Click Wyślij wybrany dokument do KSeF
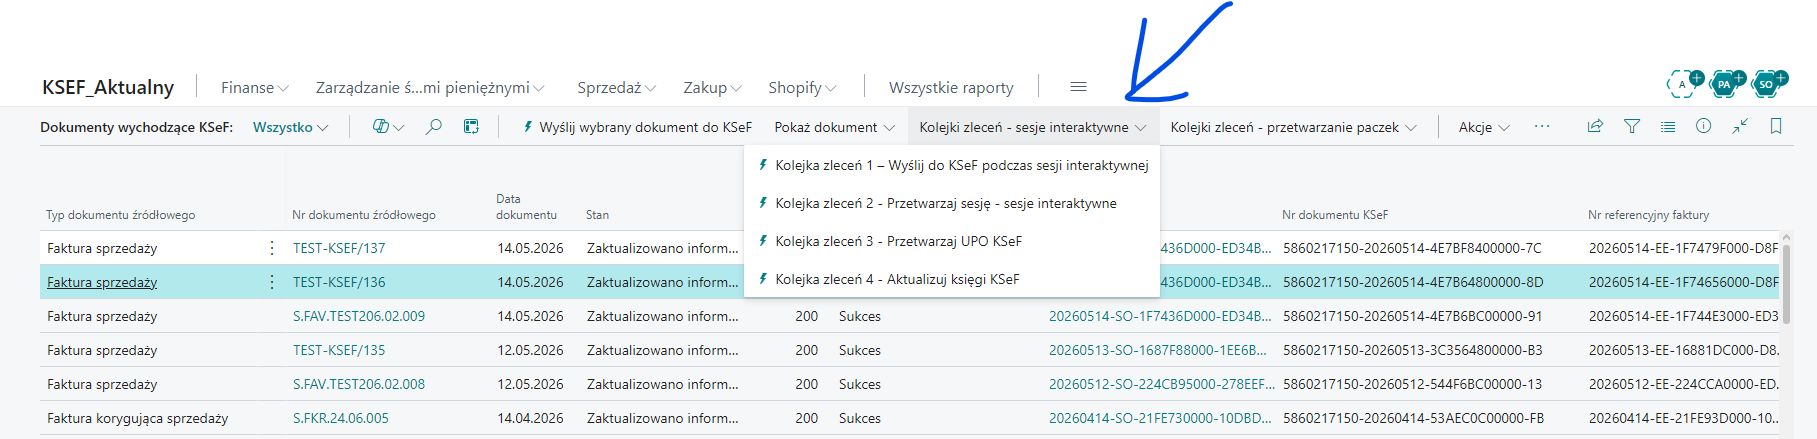1817x439 pixels. point(637,127)
